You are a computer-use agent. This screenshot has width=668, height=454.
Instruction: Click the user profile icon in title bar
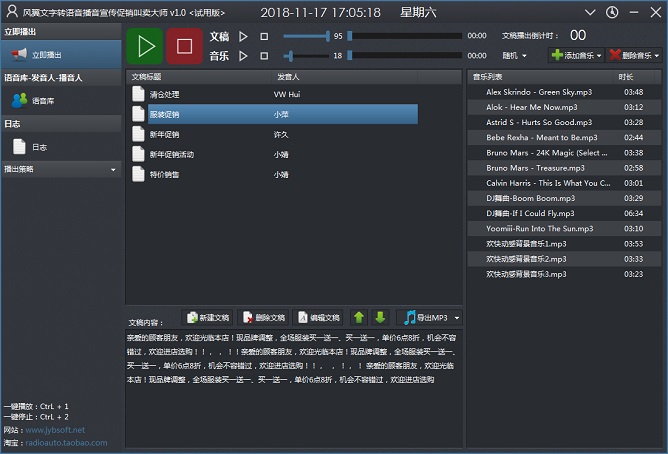tap(12, 11)
